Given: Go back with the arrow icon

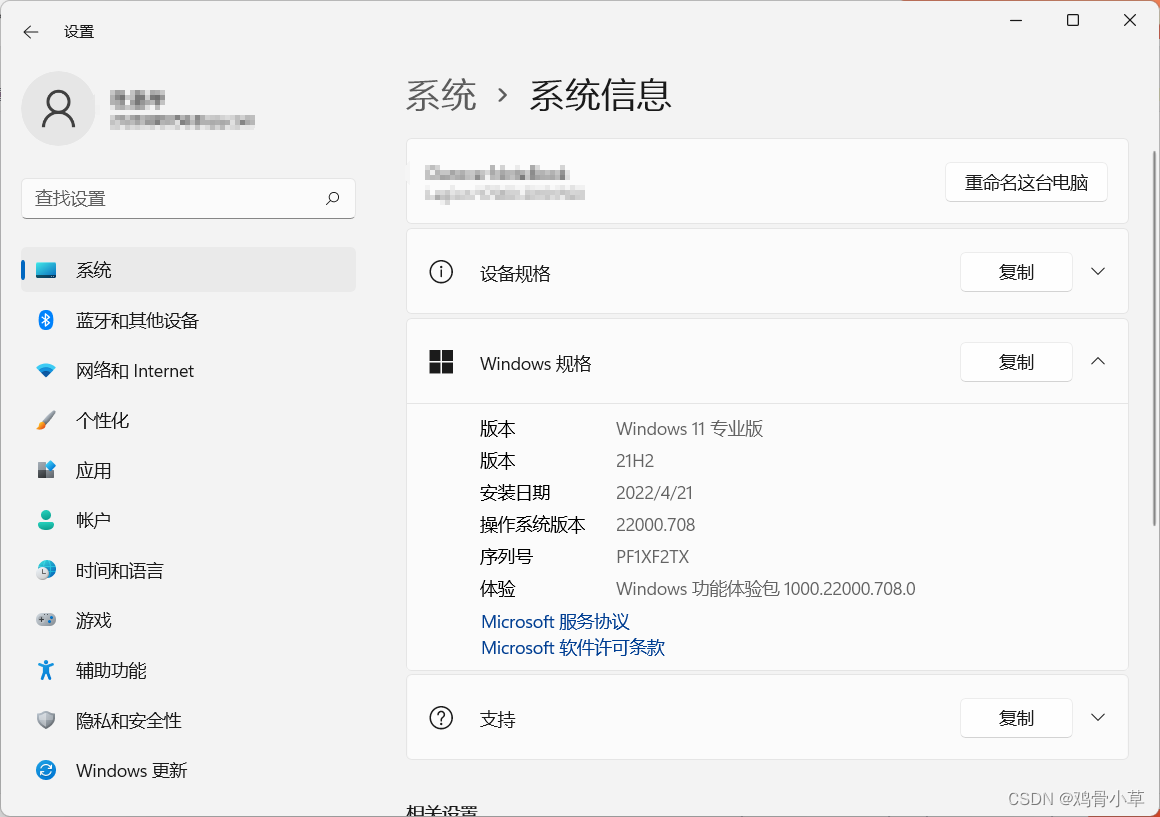Looking at the screenshot, I should click(x=30, y=32).
